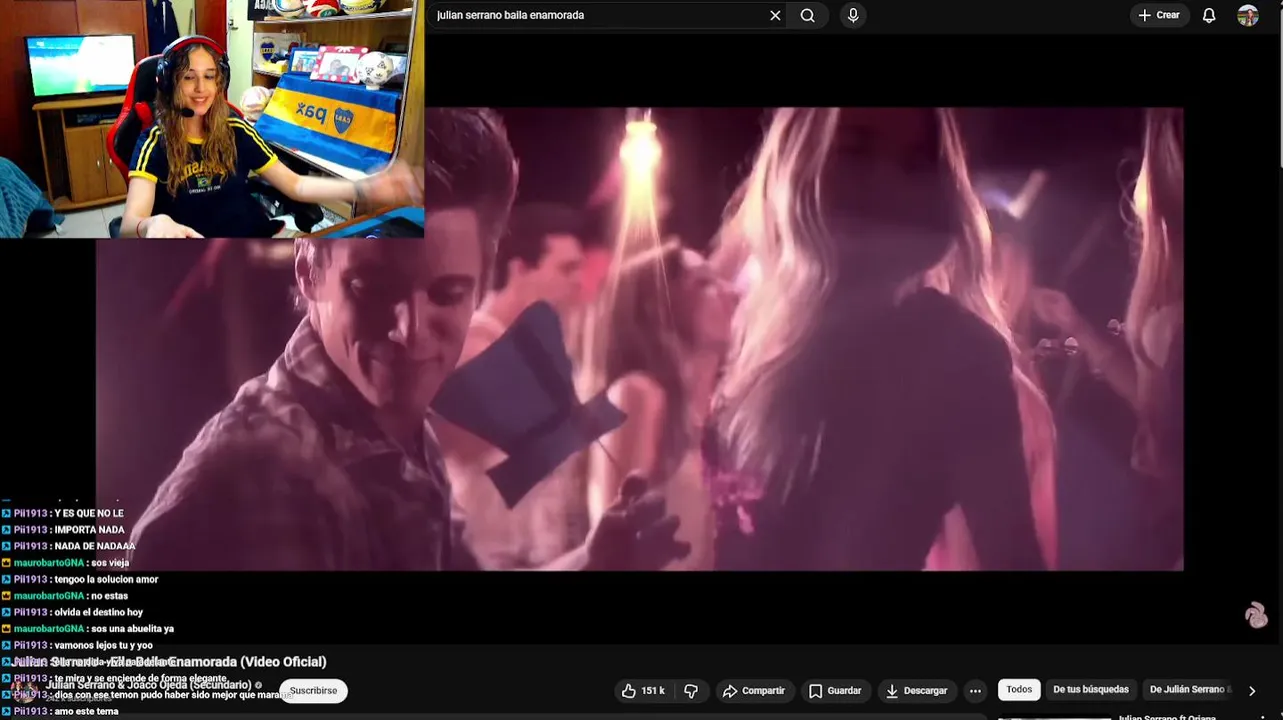Image resolution: width=1283 pixels, height=720 pixels.
Task: Click chat message 'amo este tema'
Action: [x=86, y=711]
